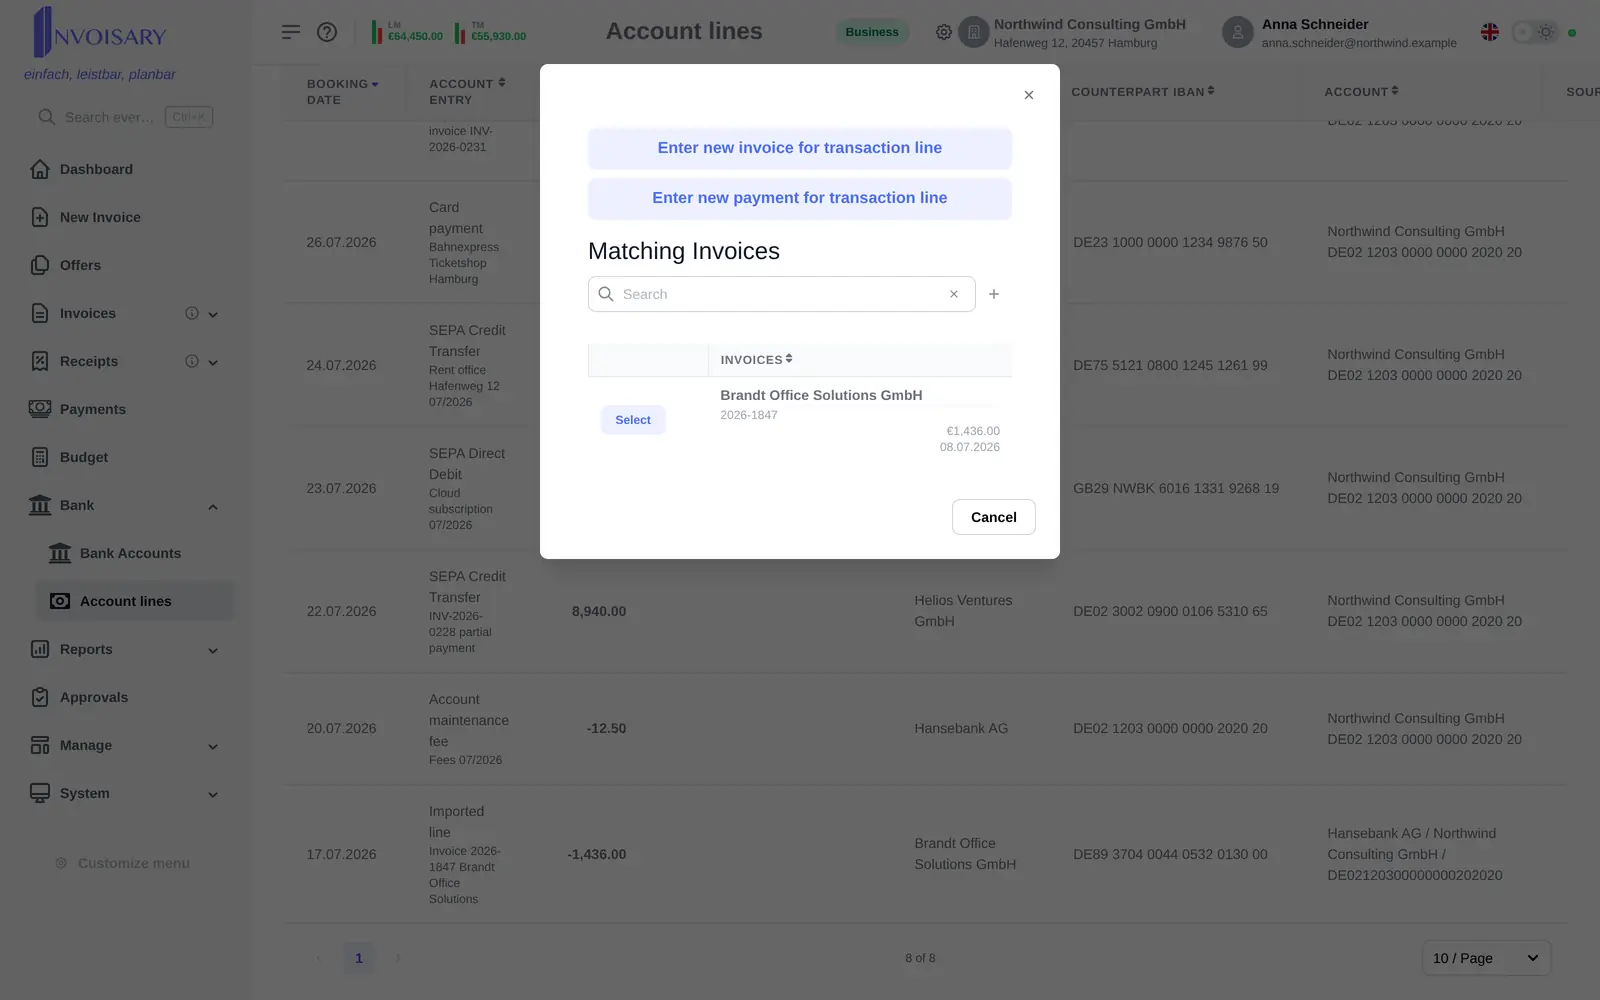Click Customize menu link
Viewport: 1600px width, 1000px height.
[x=123, y=863]
